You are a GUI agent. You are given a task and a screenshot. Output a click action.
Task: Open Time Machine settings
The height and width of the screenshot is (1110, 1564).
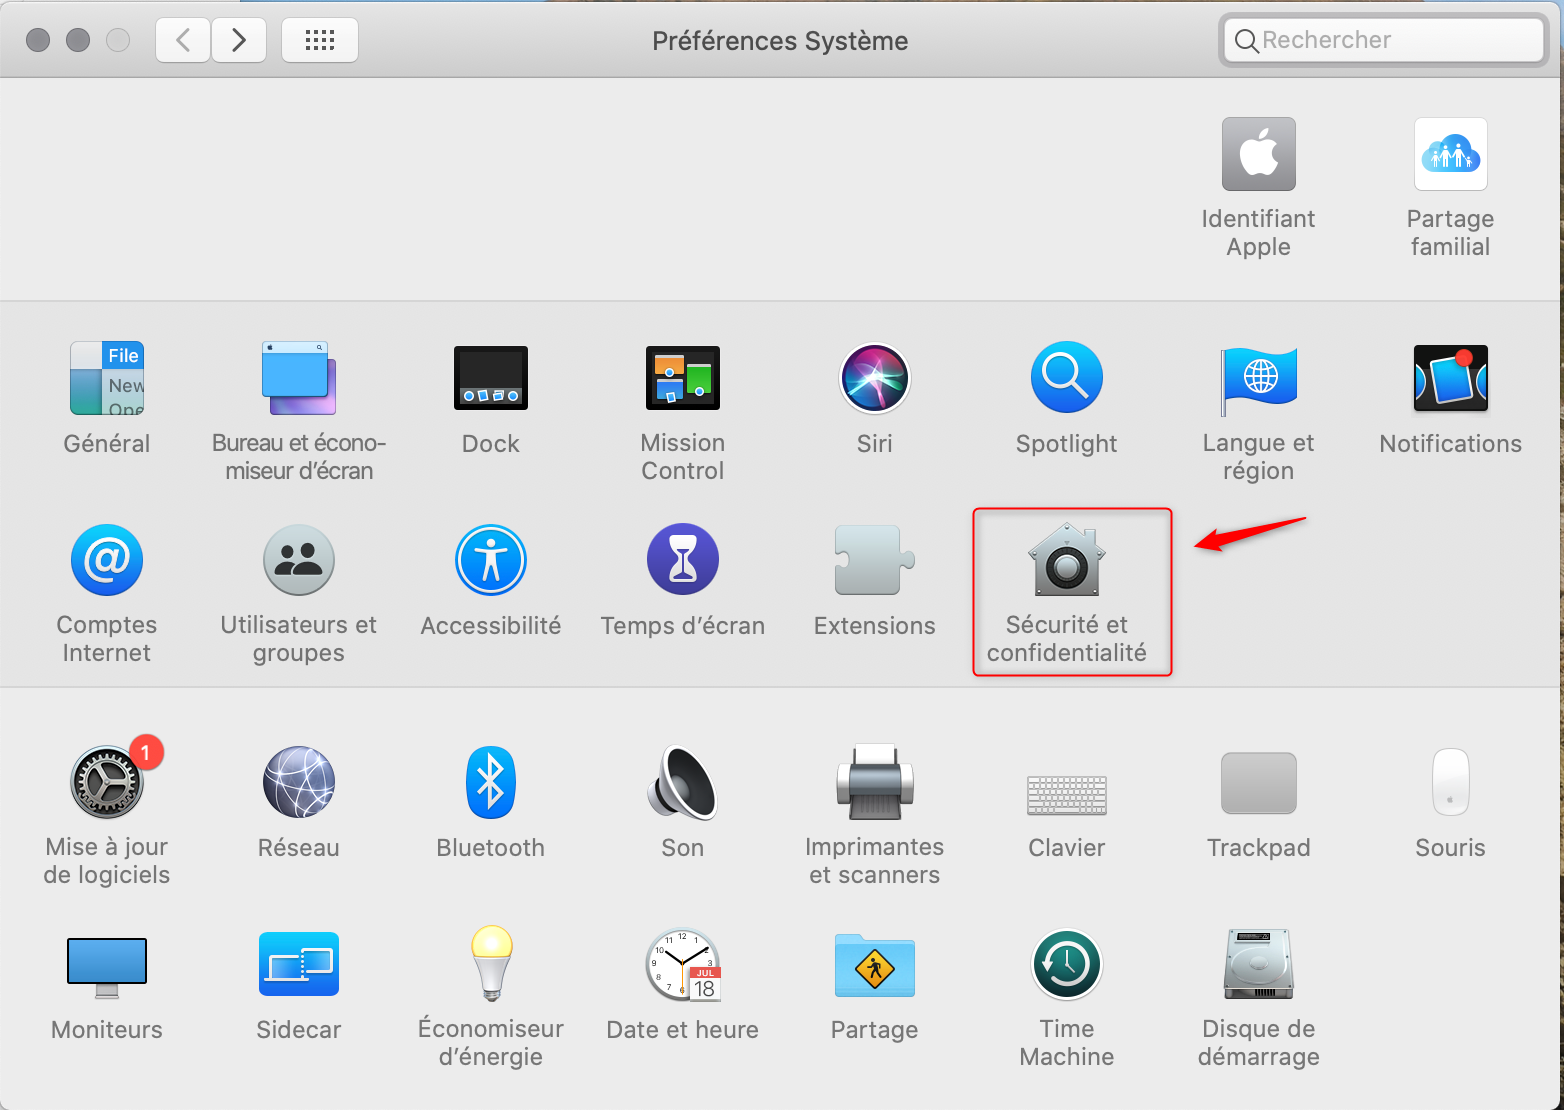[x=1066, y=964]
